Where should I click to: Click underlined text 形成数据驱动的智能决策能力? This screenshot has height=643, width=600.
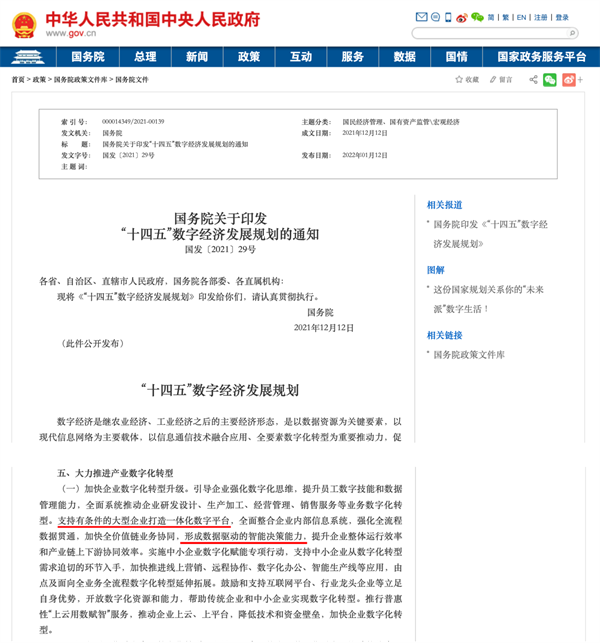(x=244, y=536)
